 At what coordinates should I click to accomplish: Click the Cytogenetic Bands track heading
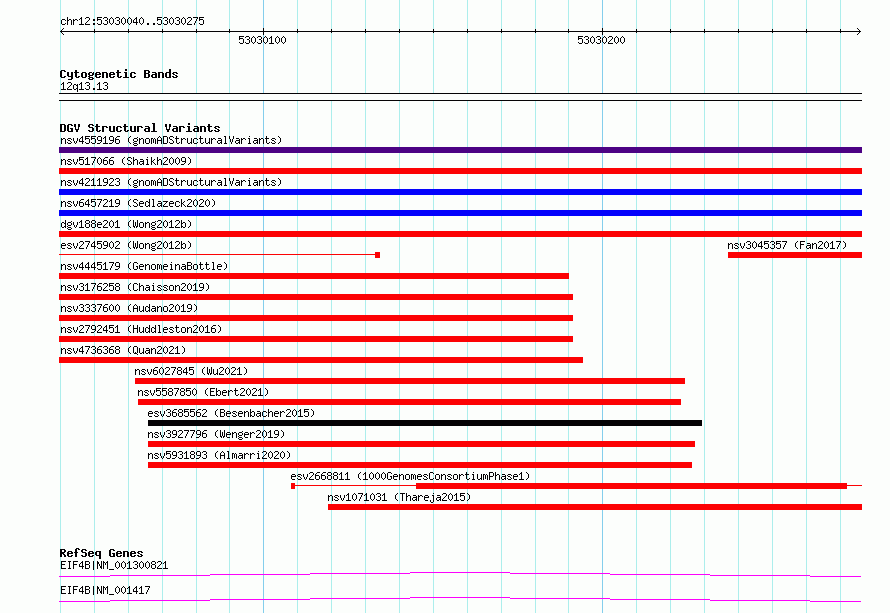point(119,74)
